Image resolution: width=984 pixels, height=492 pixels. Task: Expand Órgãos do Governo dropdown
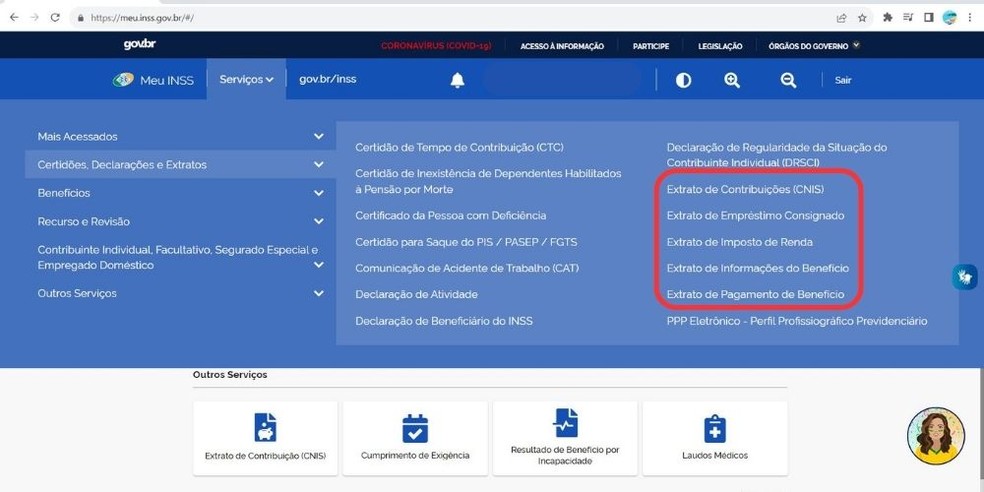click(814, 46)
